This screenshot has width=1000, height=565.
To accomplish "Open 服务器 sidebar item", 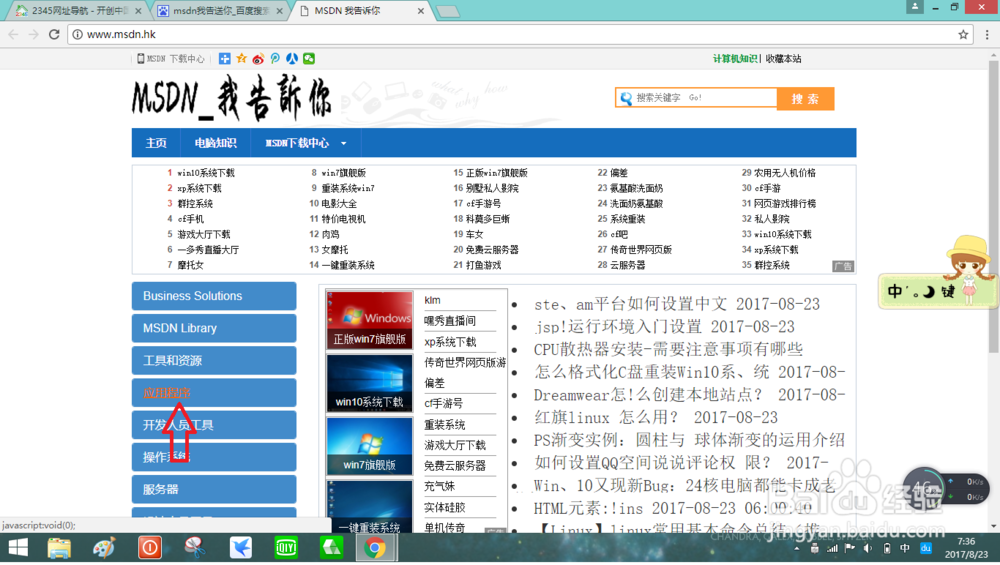I will click(x=214, y=489).
